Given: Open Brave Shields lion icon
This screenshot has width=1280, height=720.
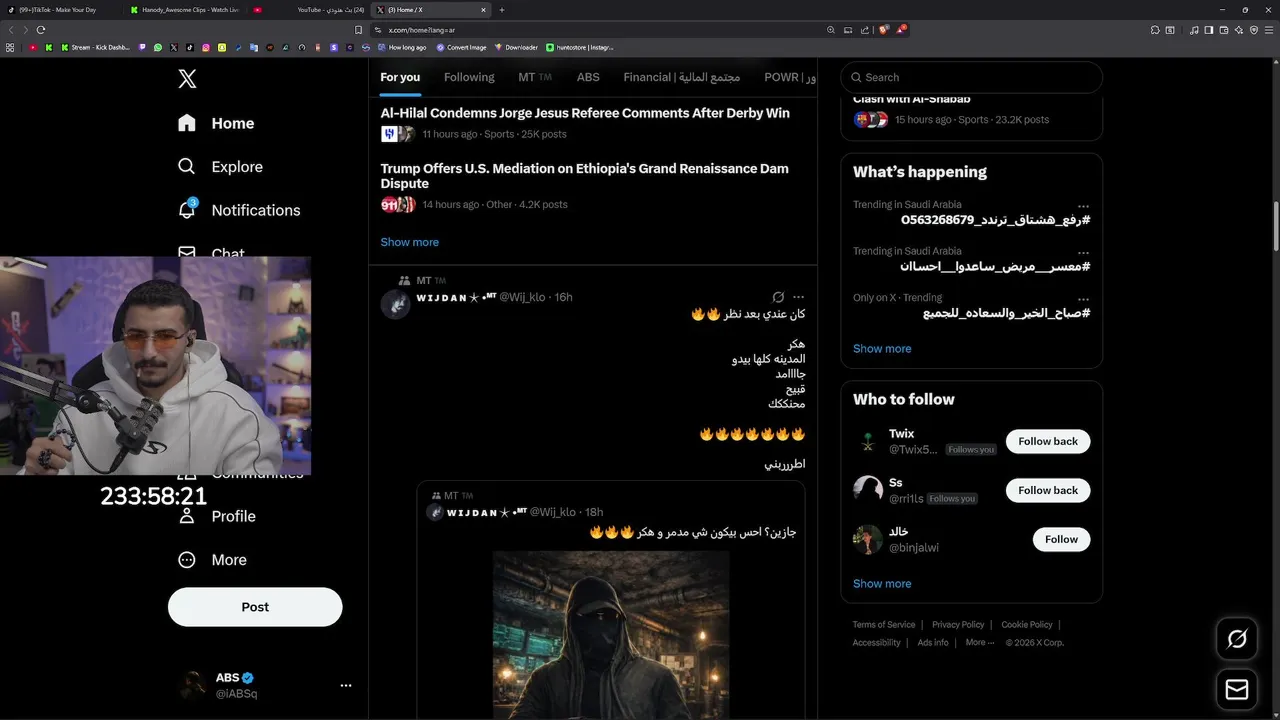Looking at the screenshot, I should [884, 30].
